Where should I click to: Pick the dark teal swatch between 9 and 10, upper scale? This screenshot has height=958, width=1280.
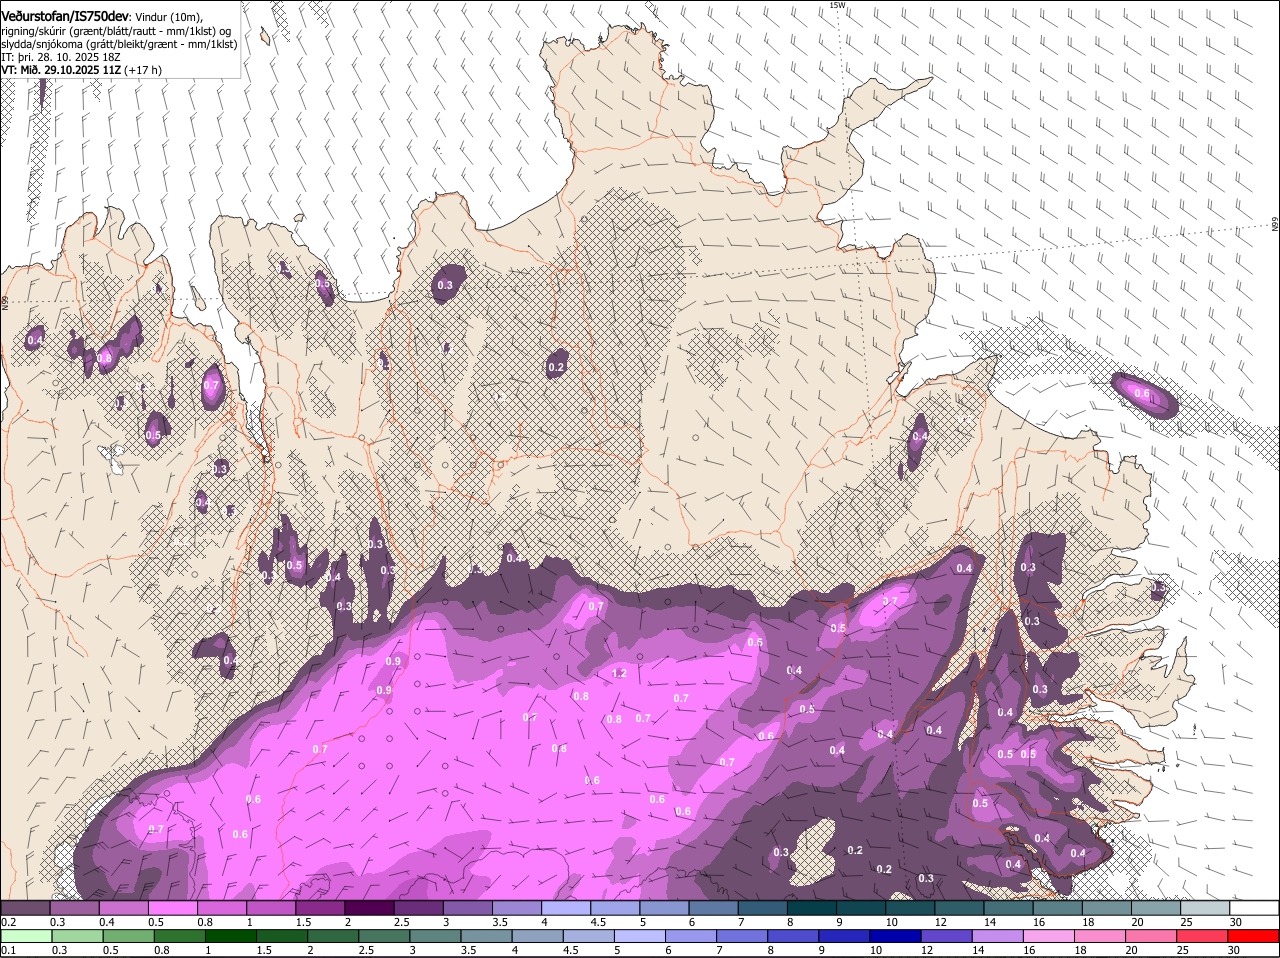pyautogui.click(x=862, y=908)
